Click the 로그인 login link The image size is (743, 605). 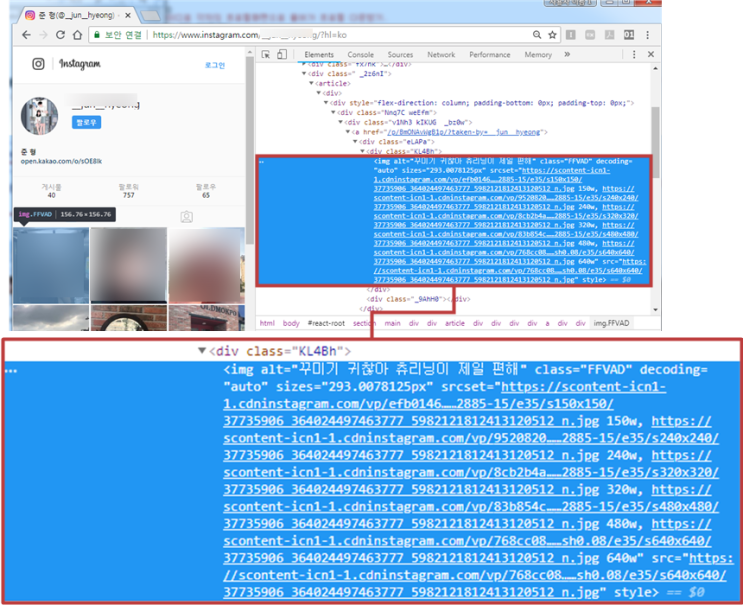(x=215, y=65)
